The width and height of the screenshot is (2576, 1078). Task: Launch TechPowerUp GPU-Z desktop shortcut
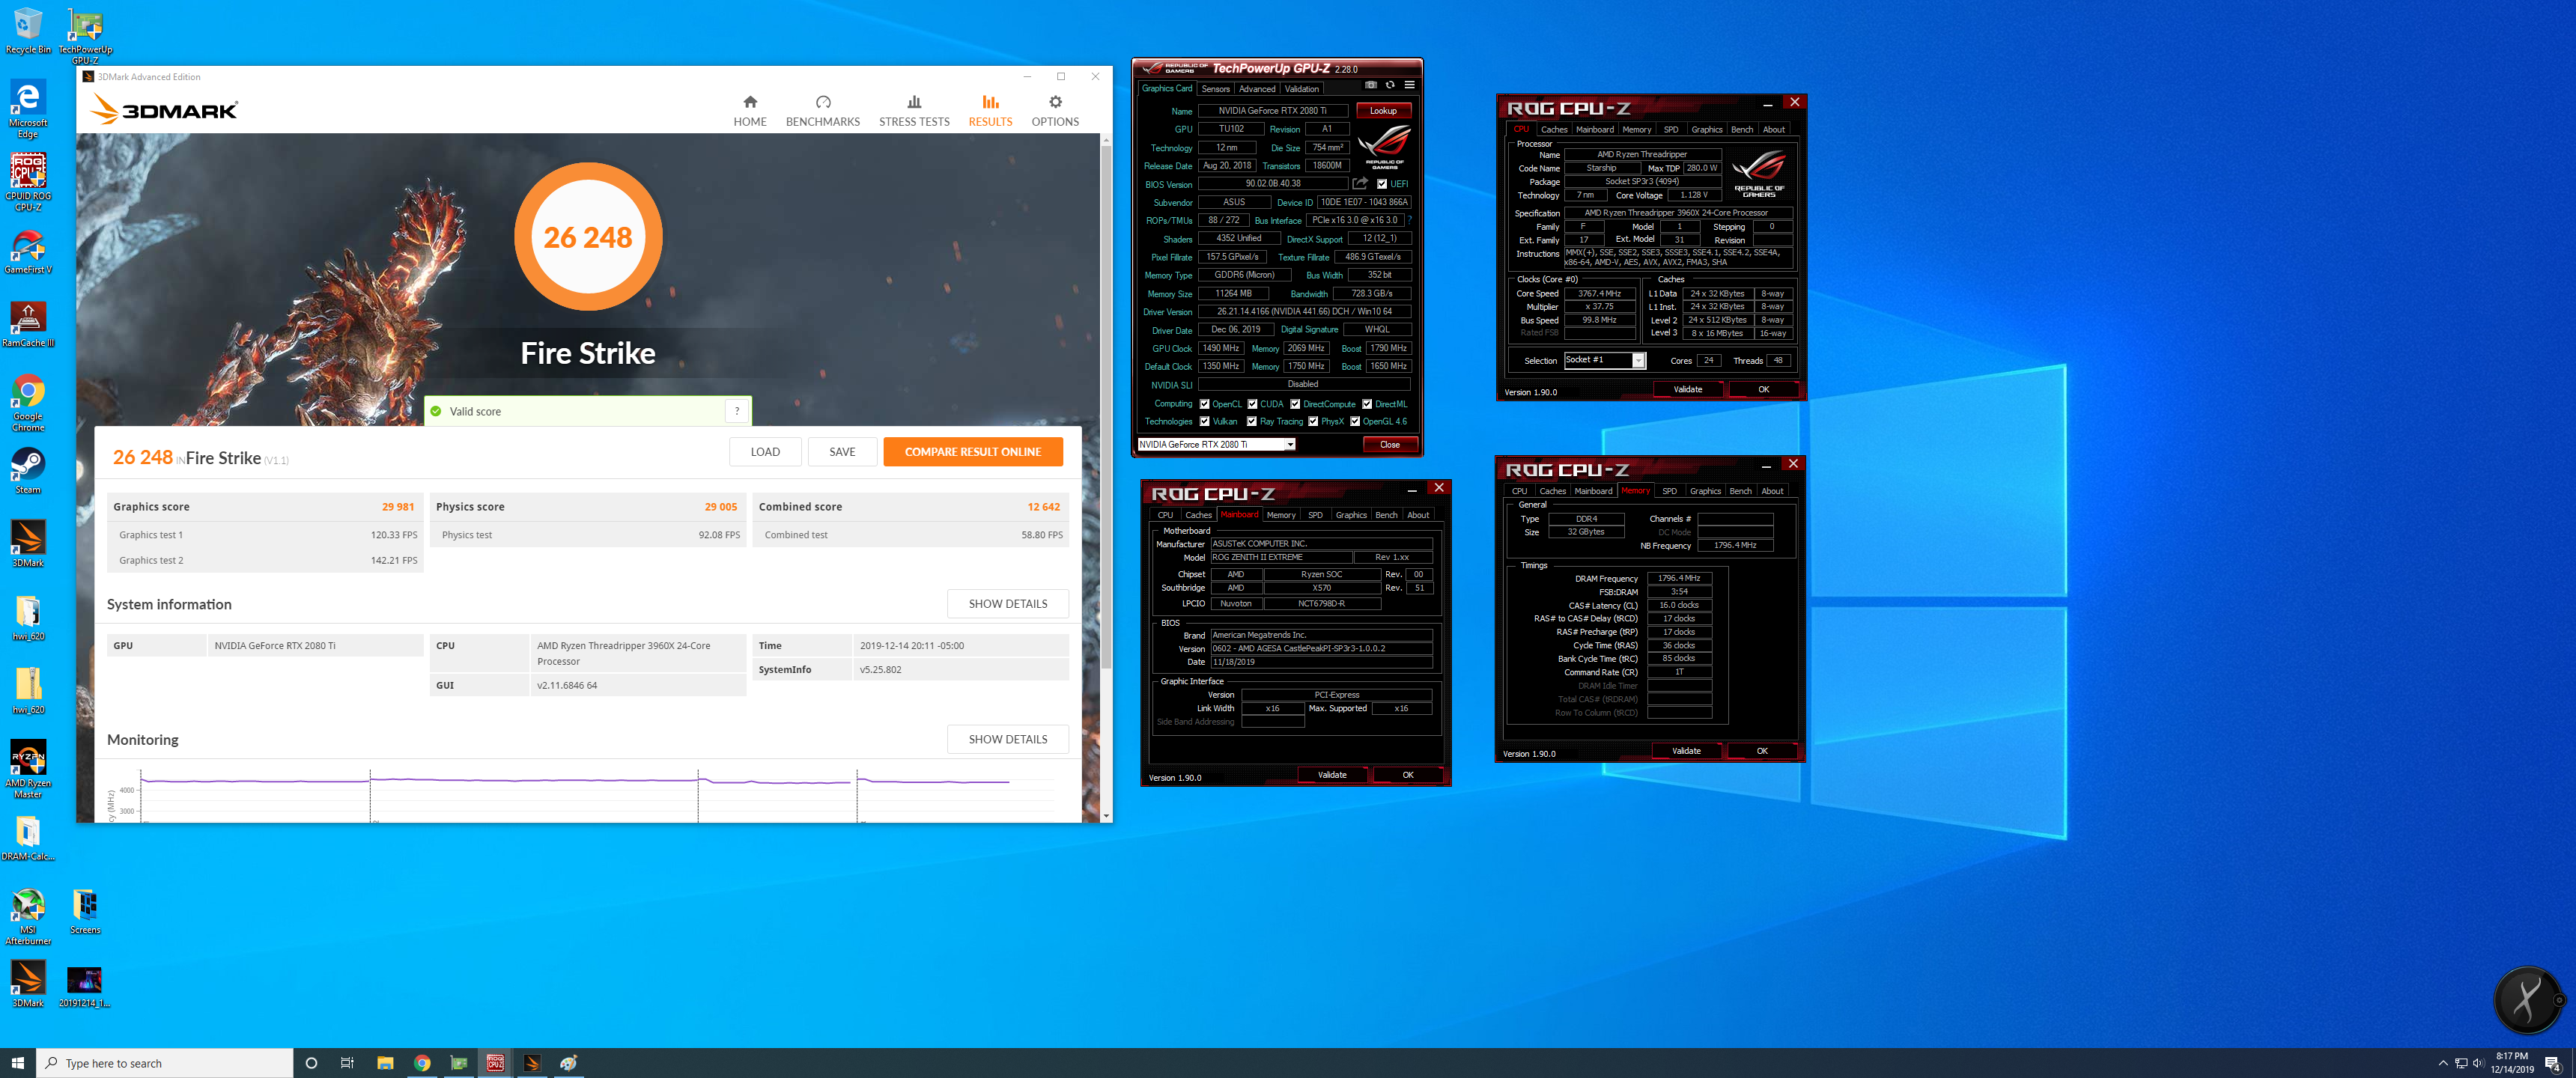coord(85,36)
